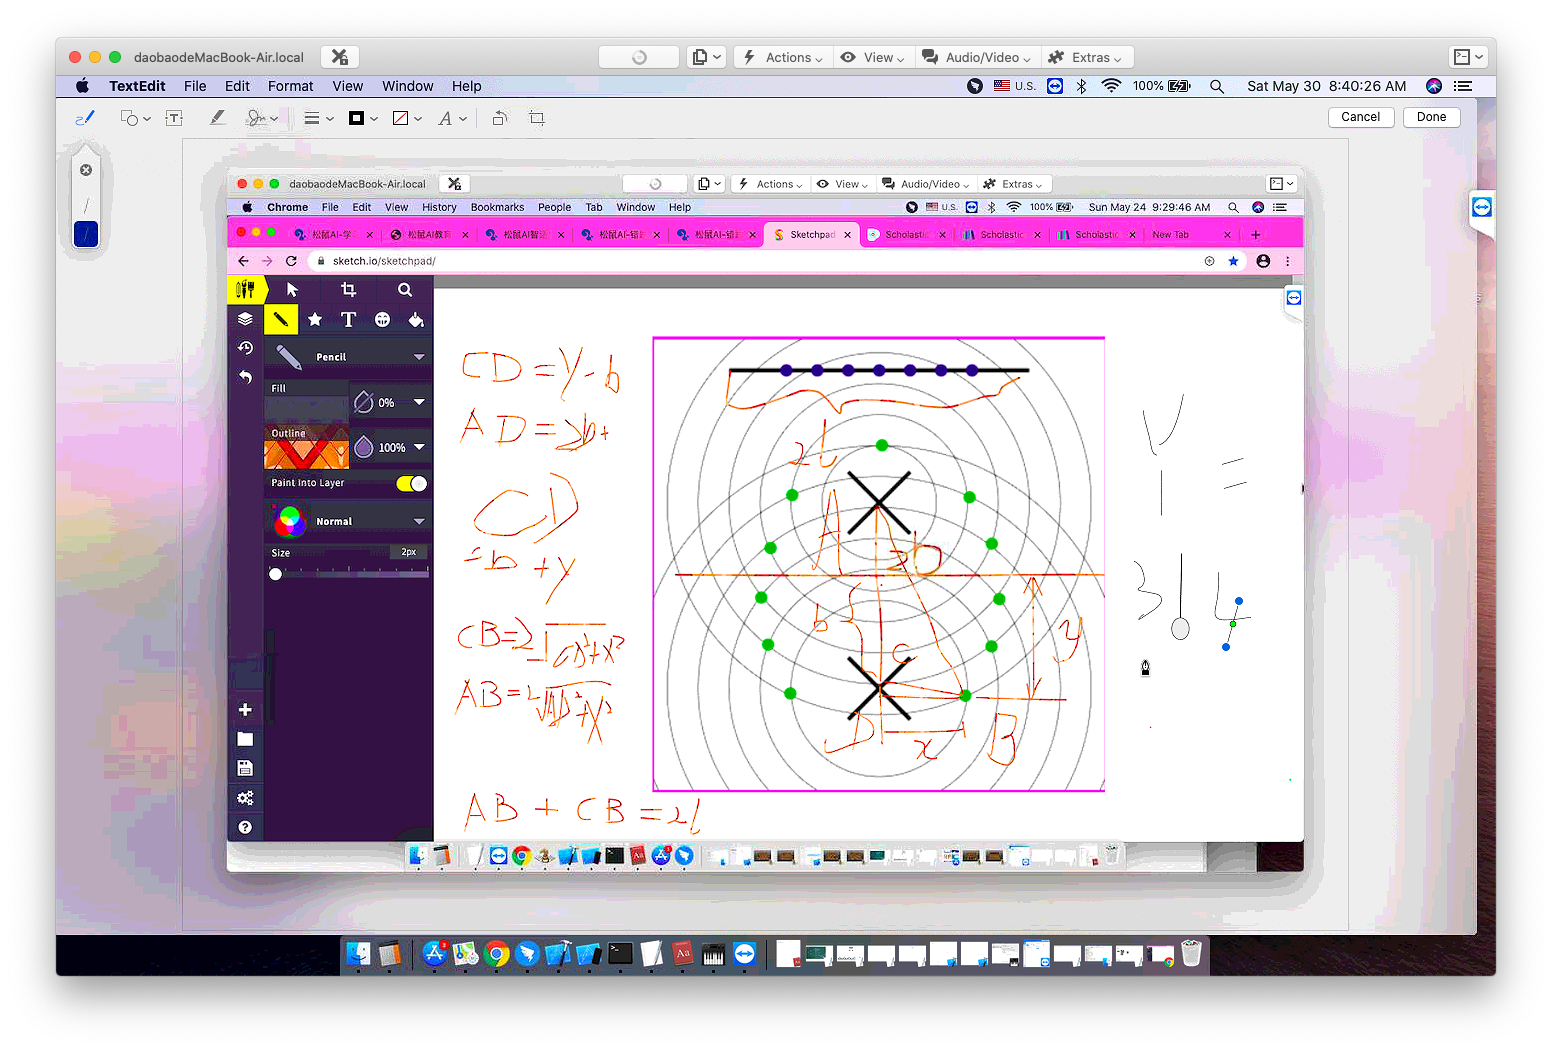Screen dimensions: 1552x1050
Task: Expand the Audio/Video dropdown in top viewer toolbar
Action: pyautogui.click(x=976, y=57)
